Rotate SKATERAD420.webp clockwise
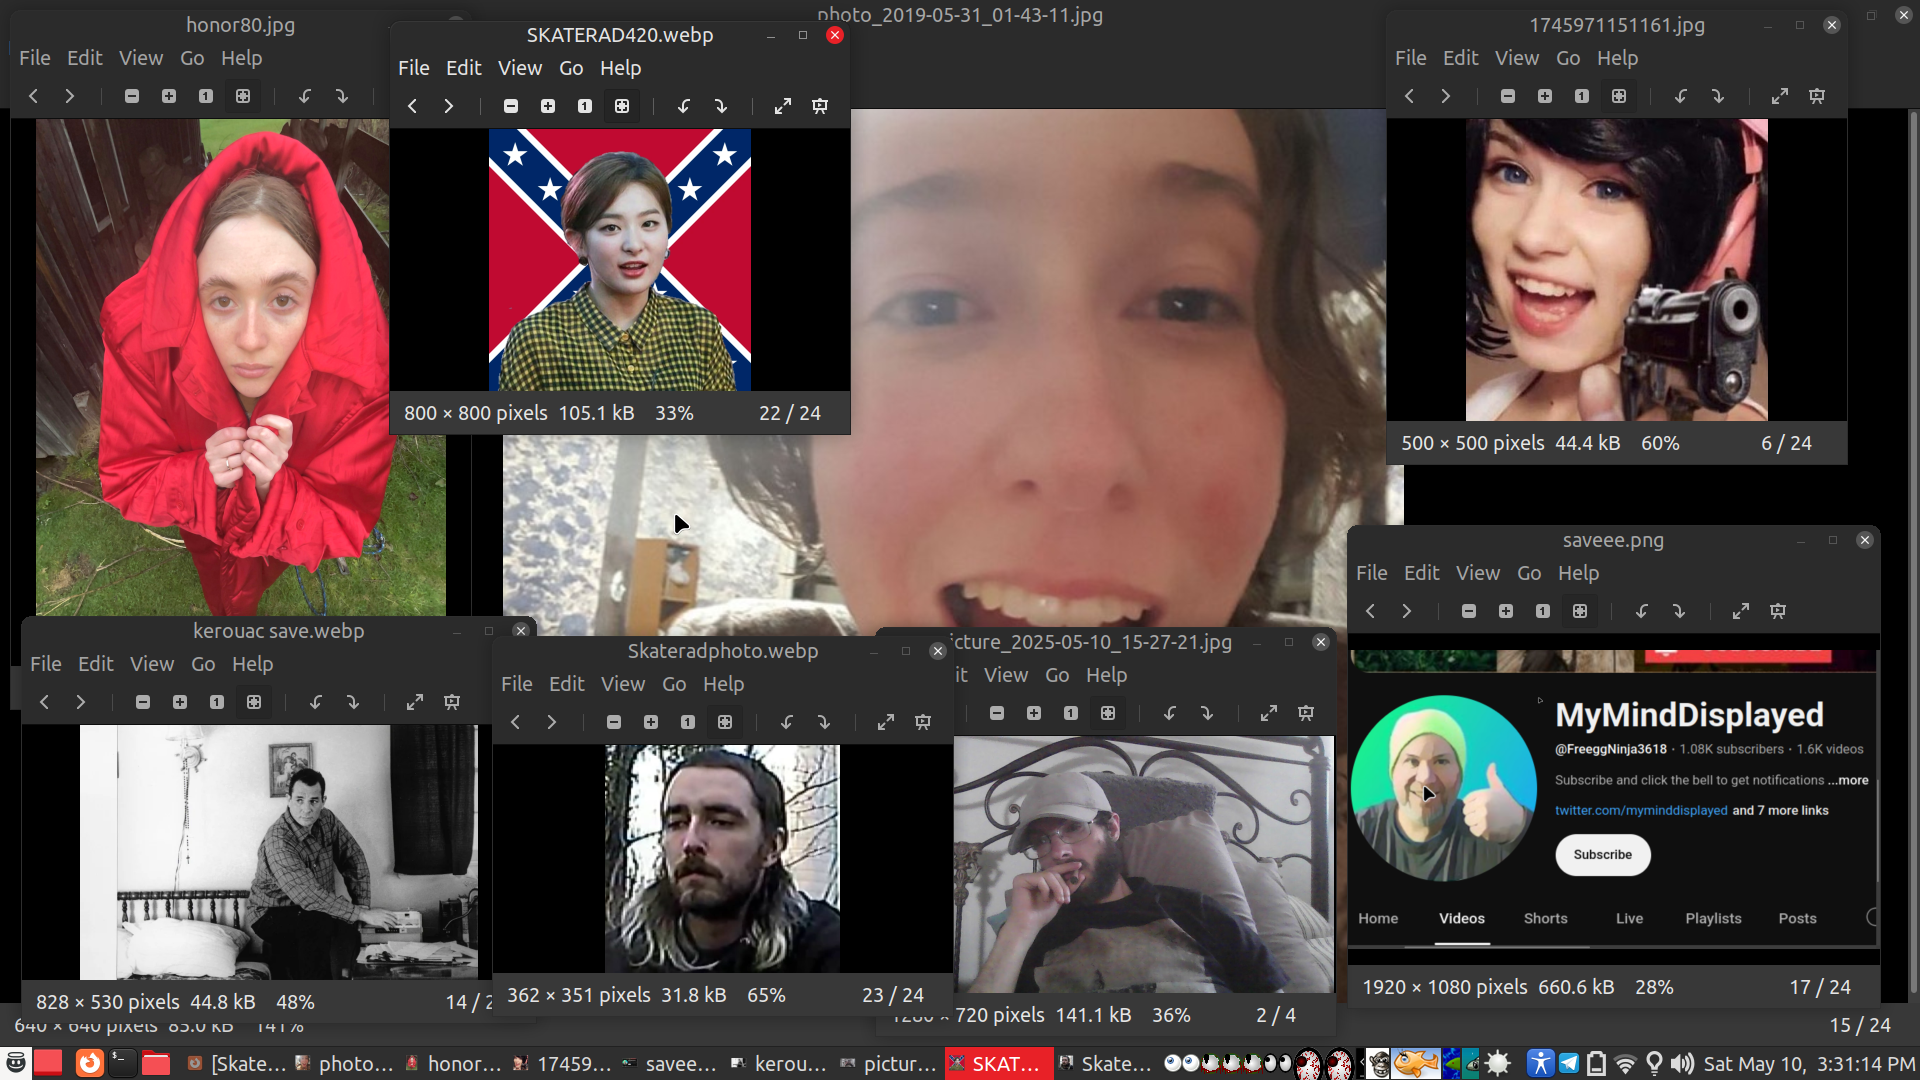The width and height of the screenshot is (1920, 1080). (721, 106)
